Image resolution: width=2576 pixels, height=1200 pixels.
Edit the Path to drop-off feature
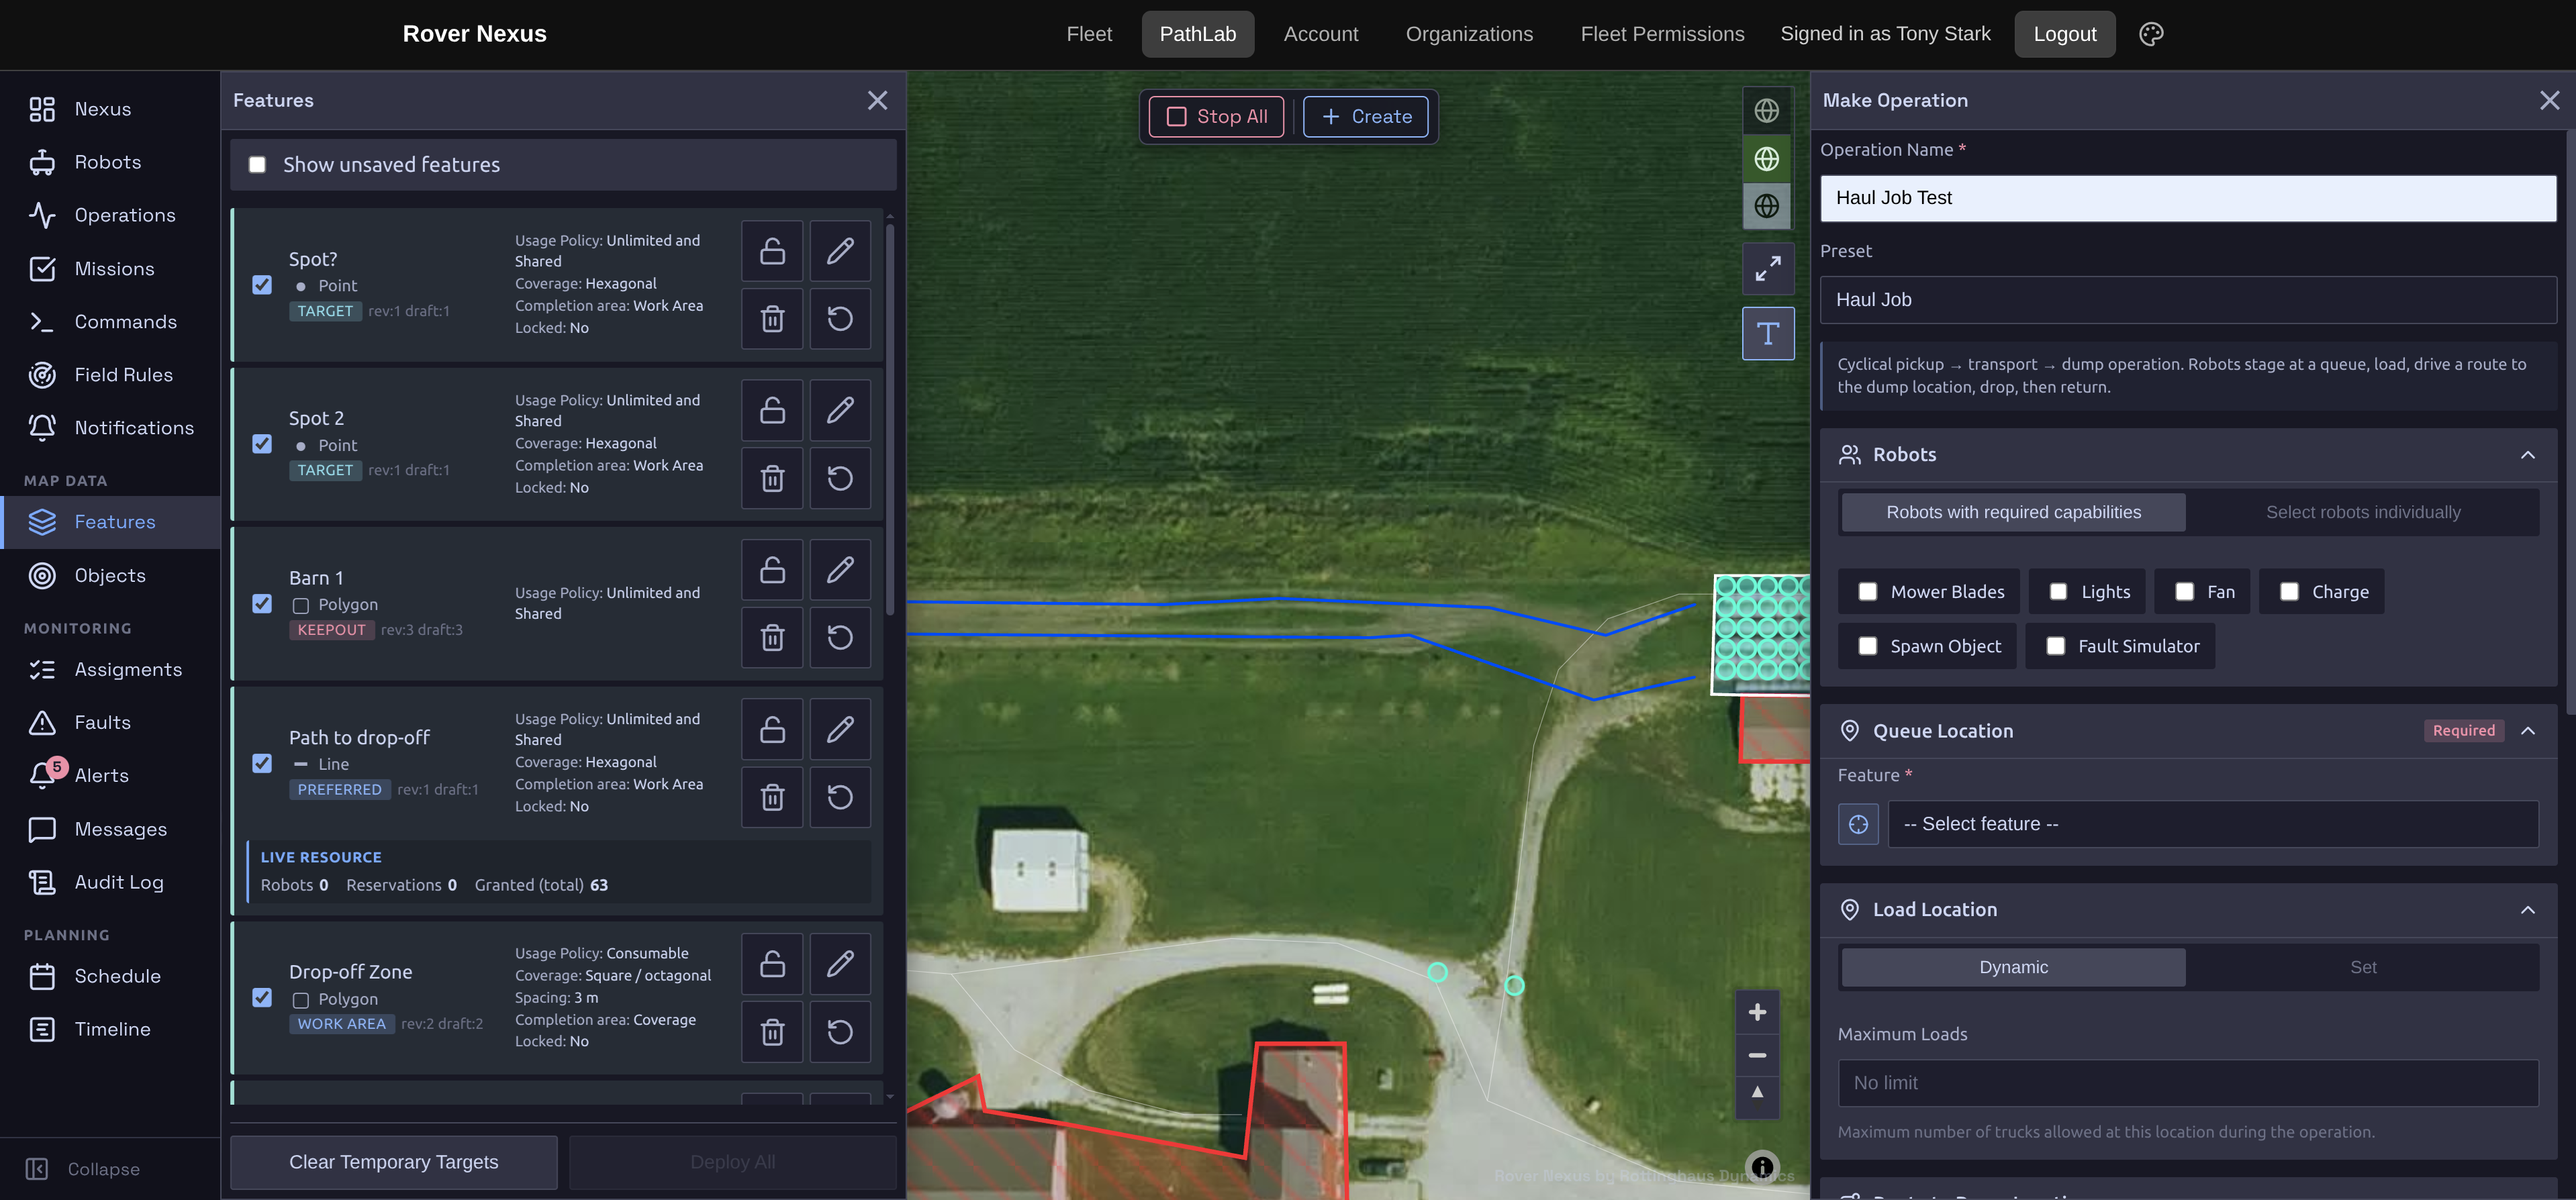click(840, 729)
